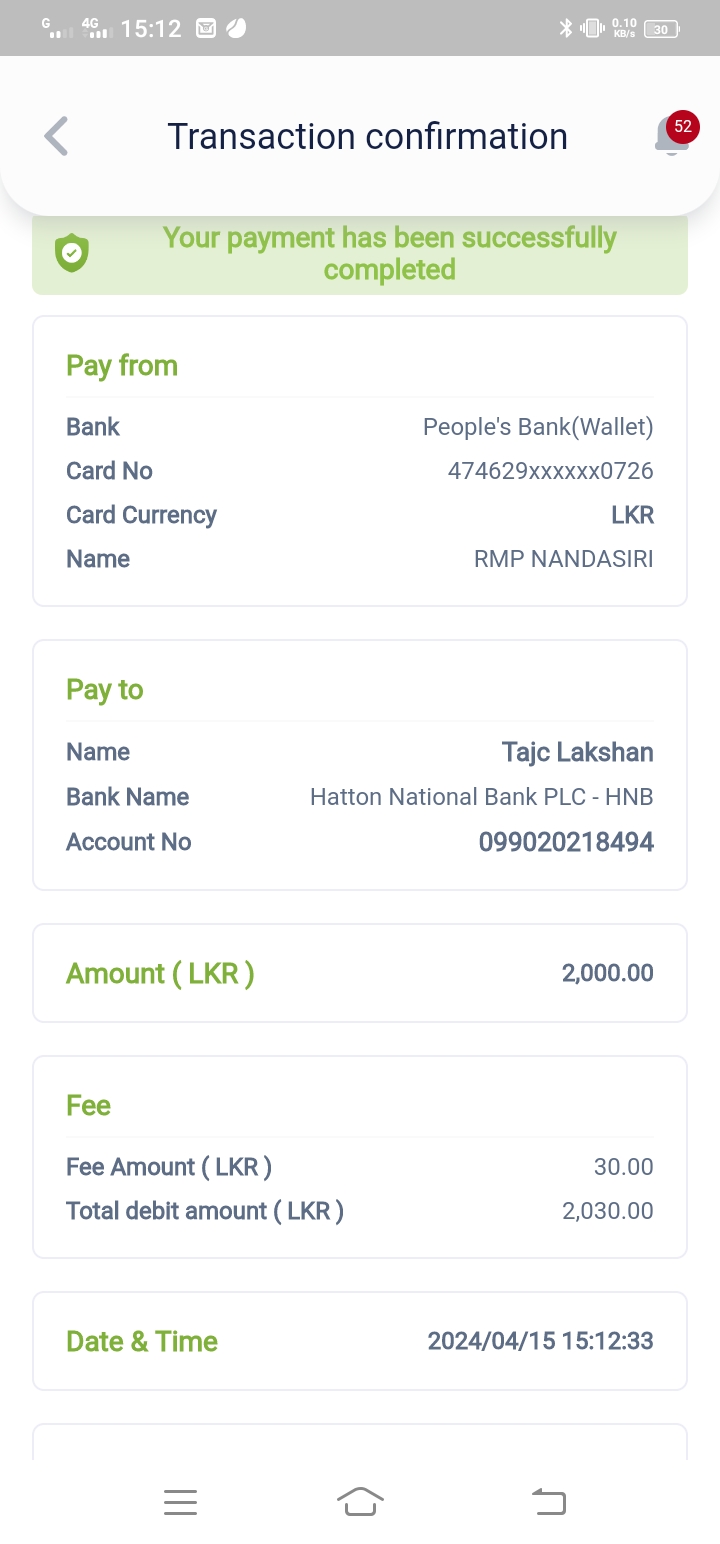Image resolution: width=720 pixels, height=1544 pixels.
Task: Tap the Pay to section heading
Action: point(105,690)
